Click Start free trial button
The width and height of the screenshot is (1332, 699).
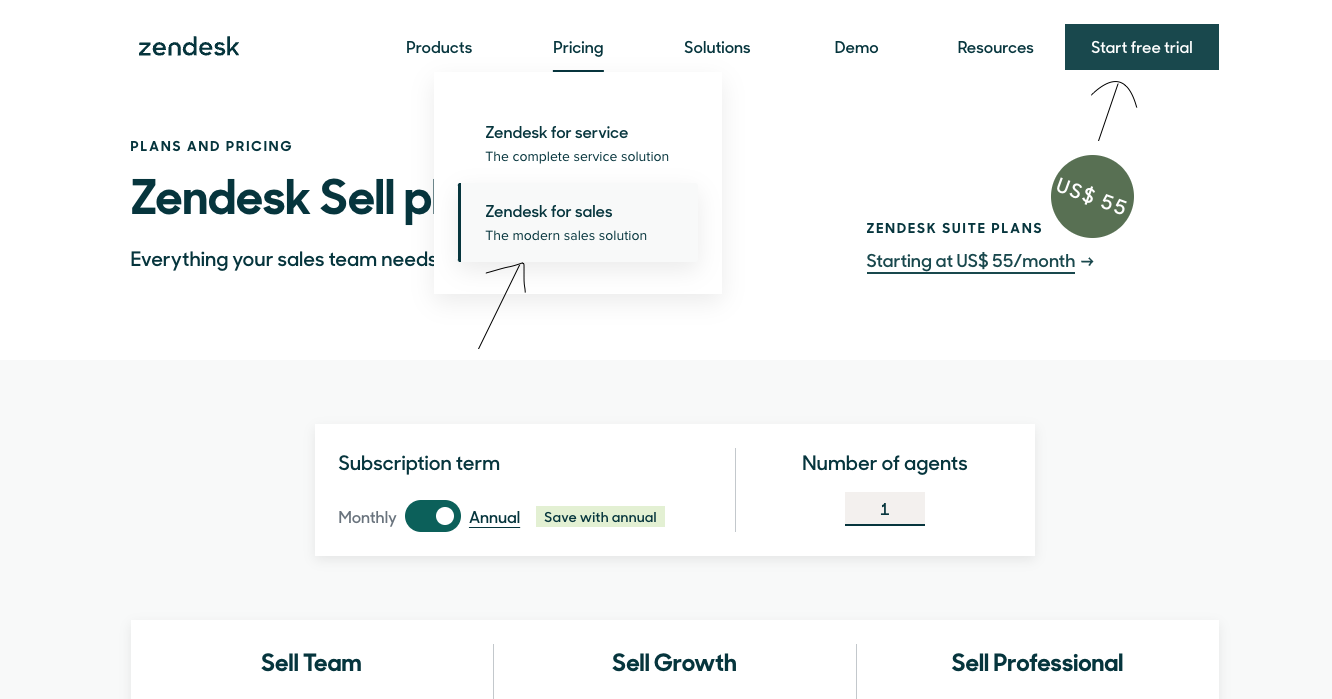pyautogui.click(x=1141, y=47)
